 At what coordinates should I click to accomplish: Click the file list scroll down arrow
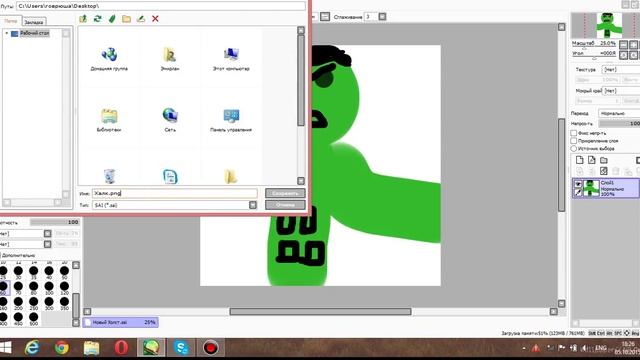pyautogui.click(x=301, y=180)
